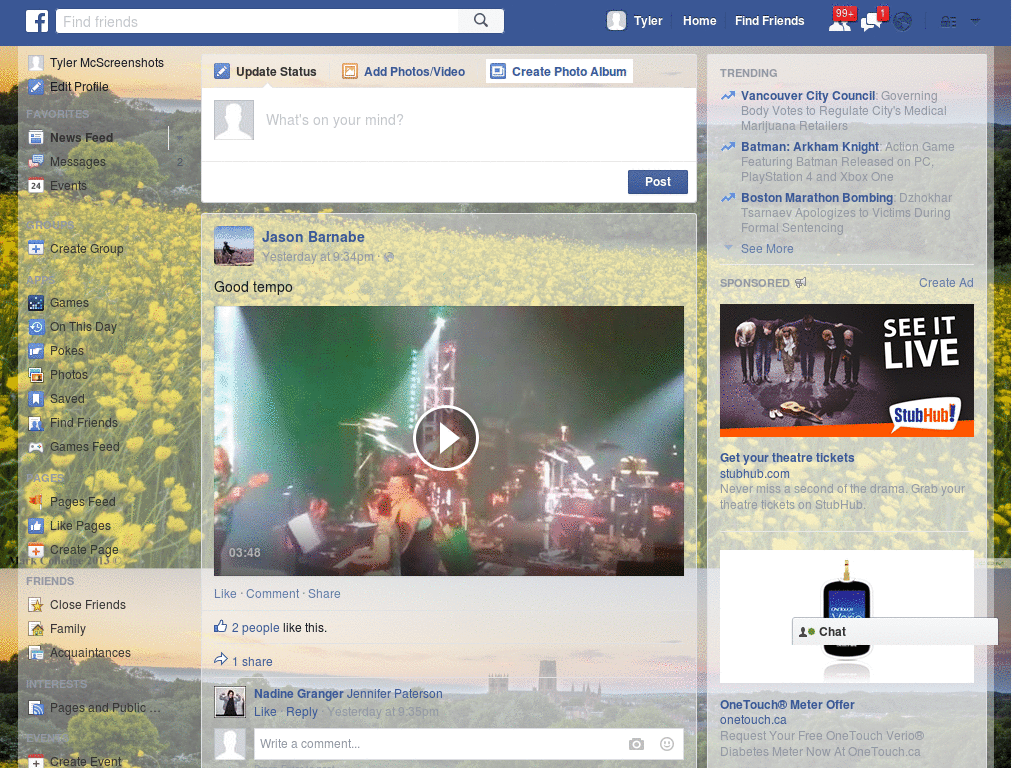
Task: Click the magnifier search button
Action: pyautogui.click(x=481, y=21)
